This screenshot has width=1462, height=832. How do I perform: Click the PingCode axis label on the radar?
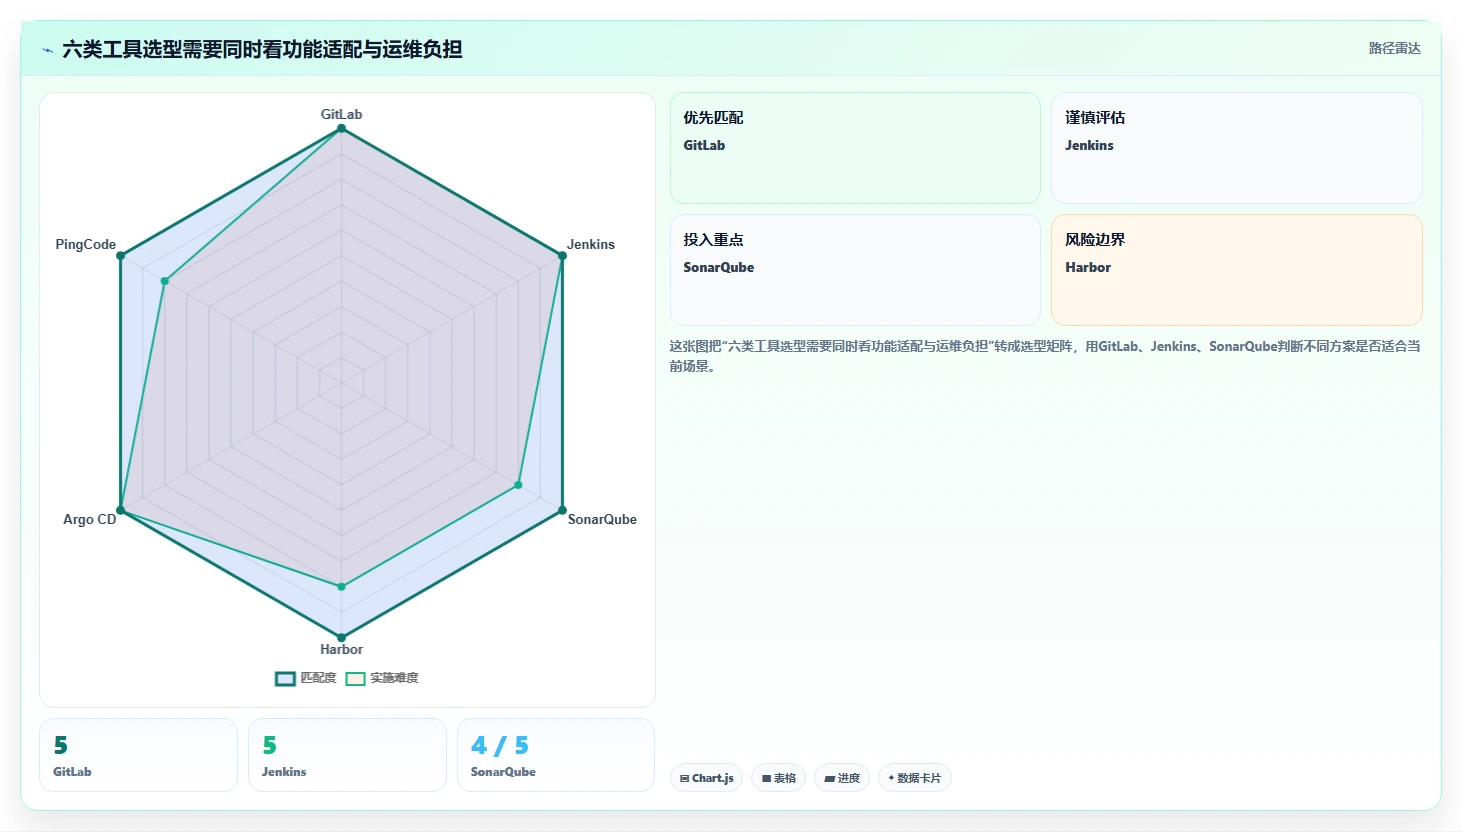pyautogui.click(x=86, y=244)
